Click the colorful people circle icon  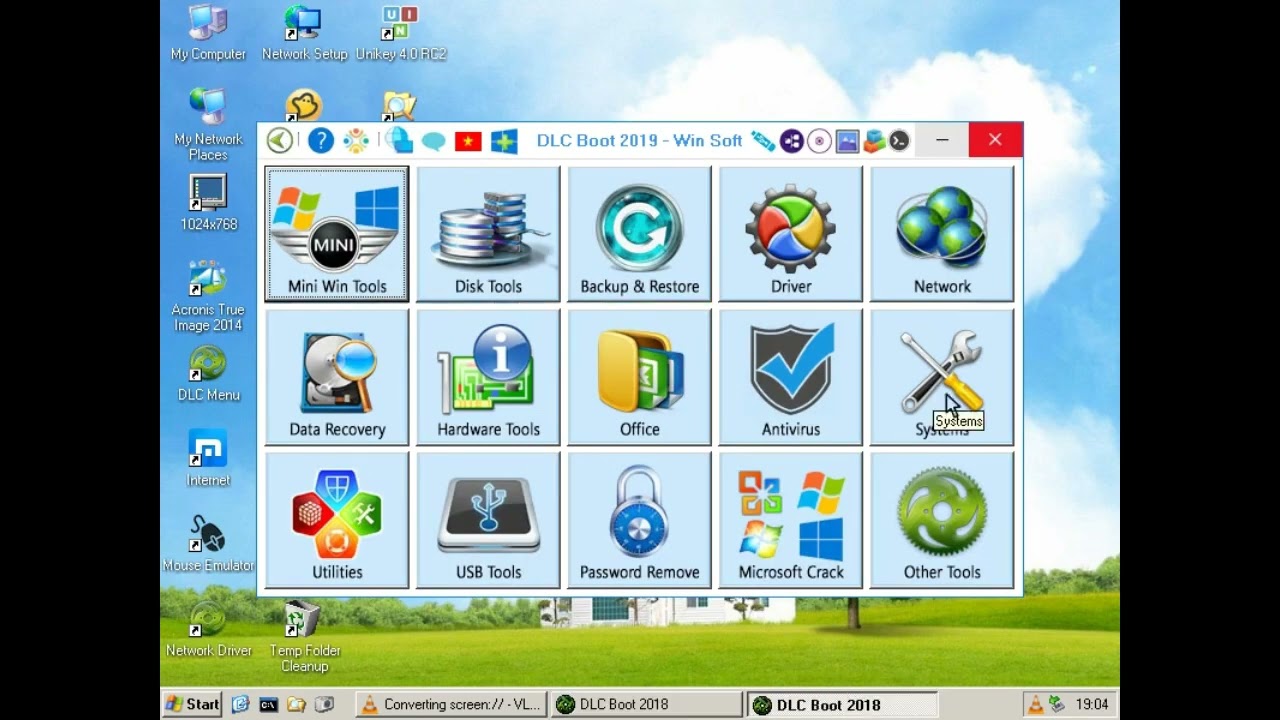click(x=356, y=141)
